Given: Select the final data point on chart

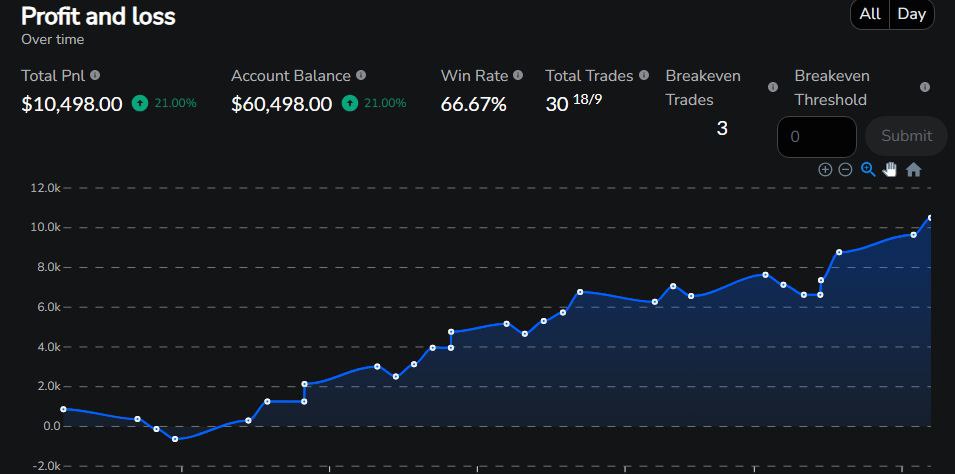Looking at the screenshot, I should click(931, 218).
